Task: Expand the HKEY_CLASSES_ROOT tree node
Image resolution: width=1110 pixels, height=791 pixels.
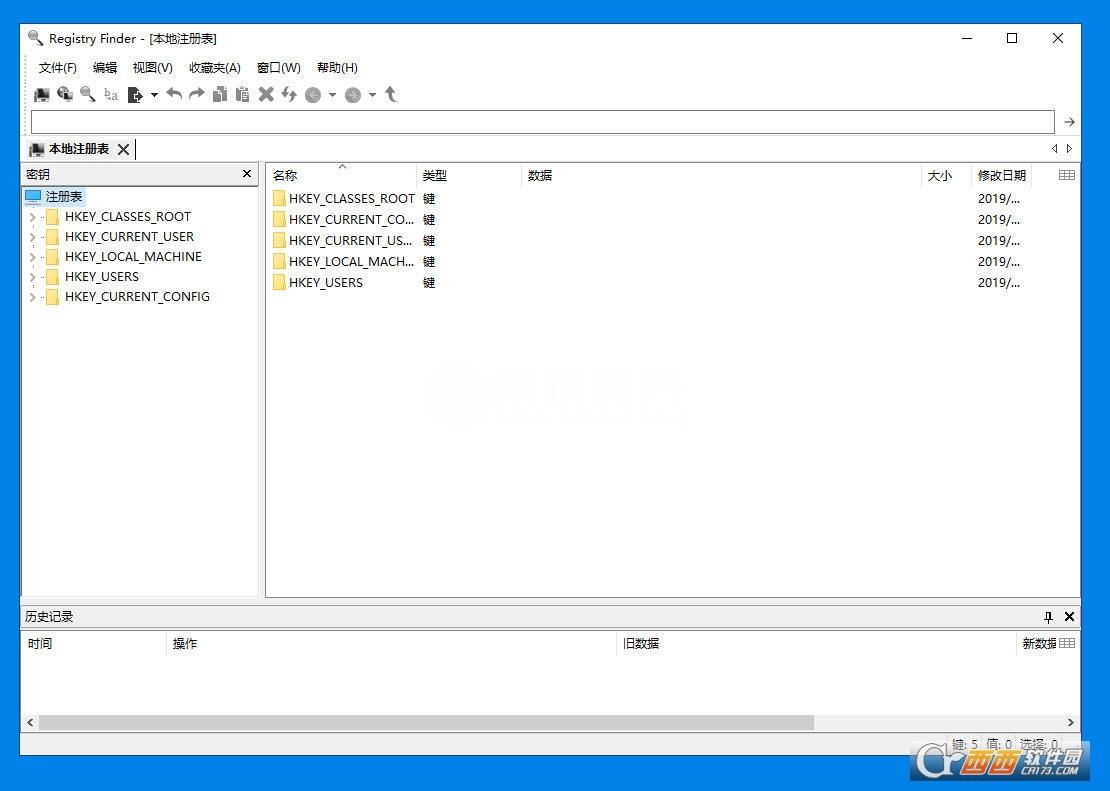Action: (32, 216)
